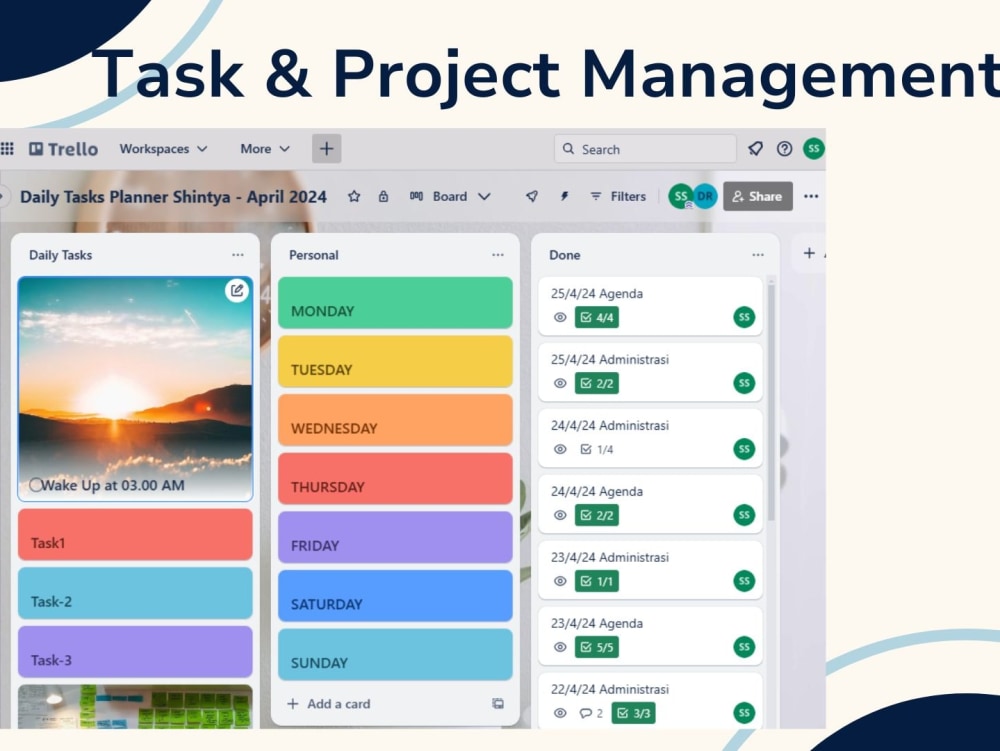Open the red Task1 card

135,534
